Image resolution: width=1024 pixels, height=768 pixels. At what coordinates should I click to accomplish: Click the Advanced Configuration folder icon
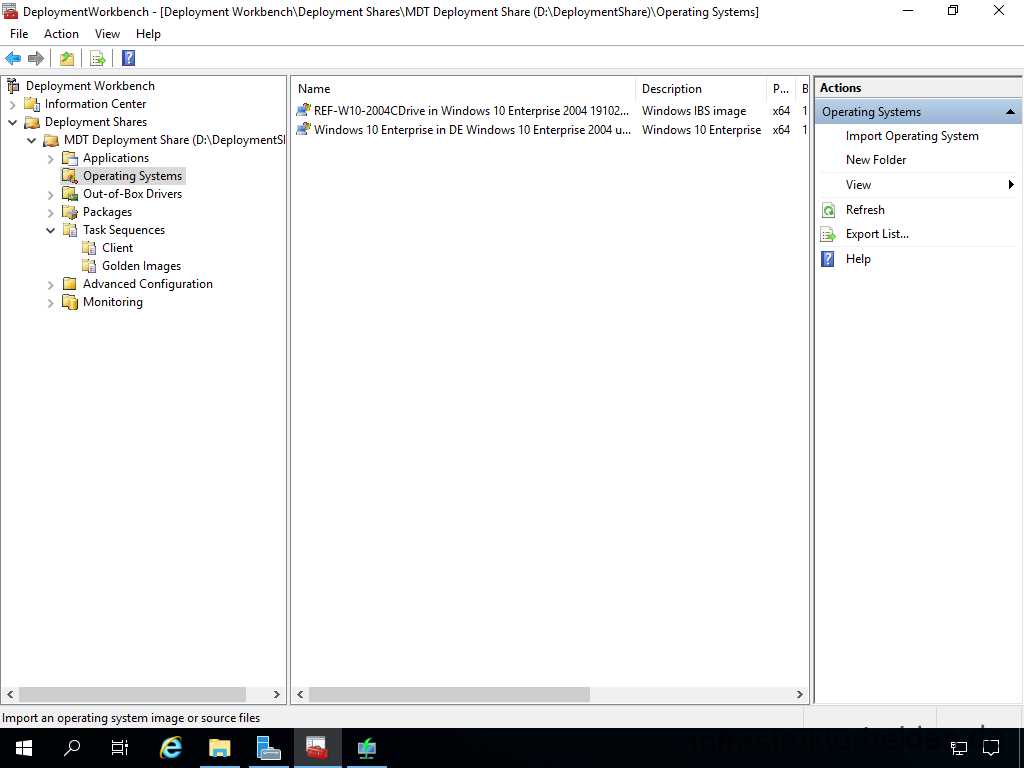pyautogui.click(x=70, y=284)
